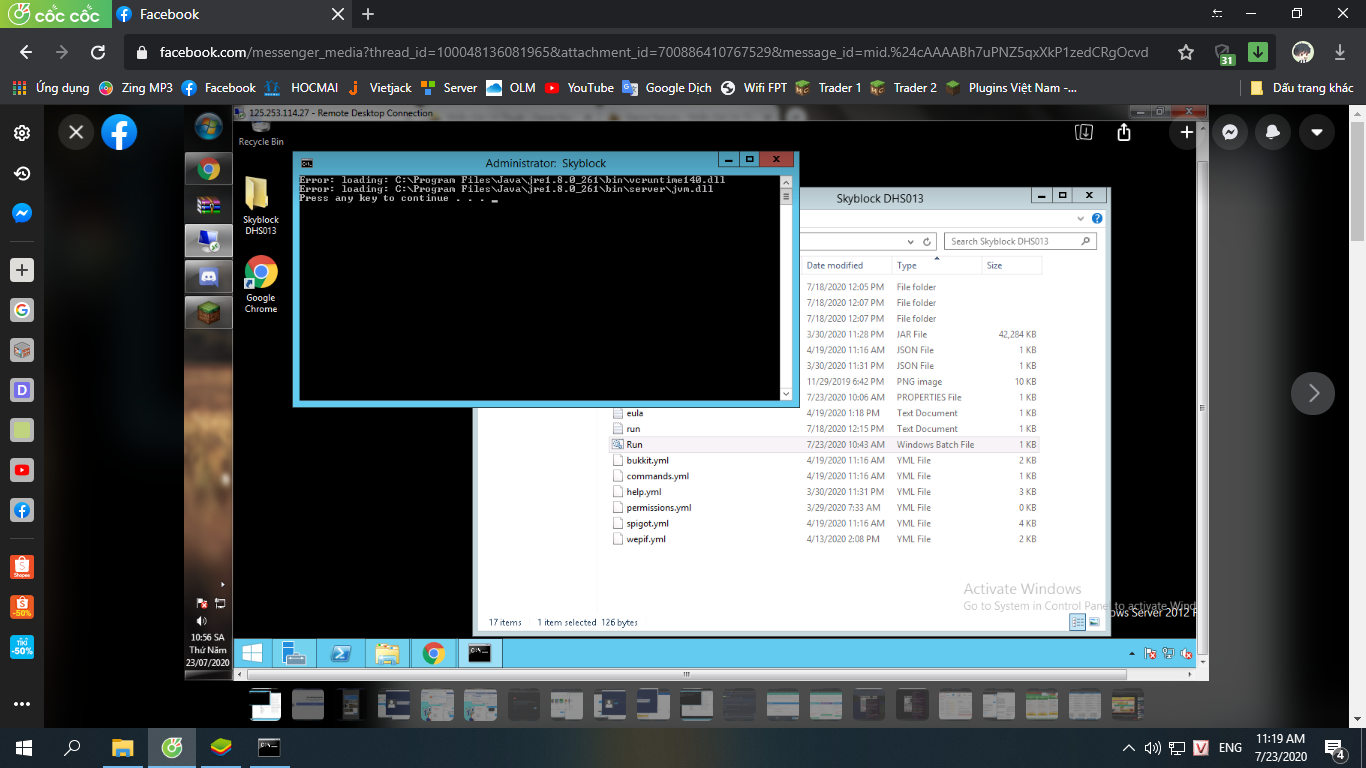
Task: Open the browser profile avatar
Action: (x=1302, y=52)
